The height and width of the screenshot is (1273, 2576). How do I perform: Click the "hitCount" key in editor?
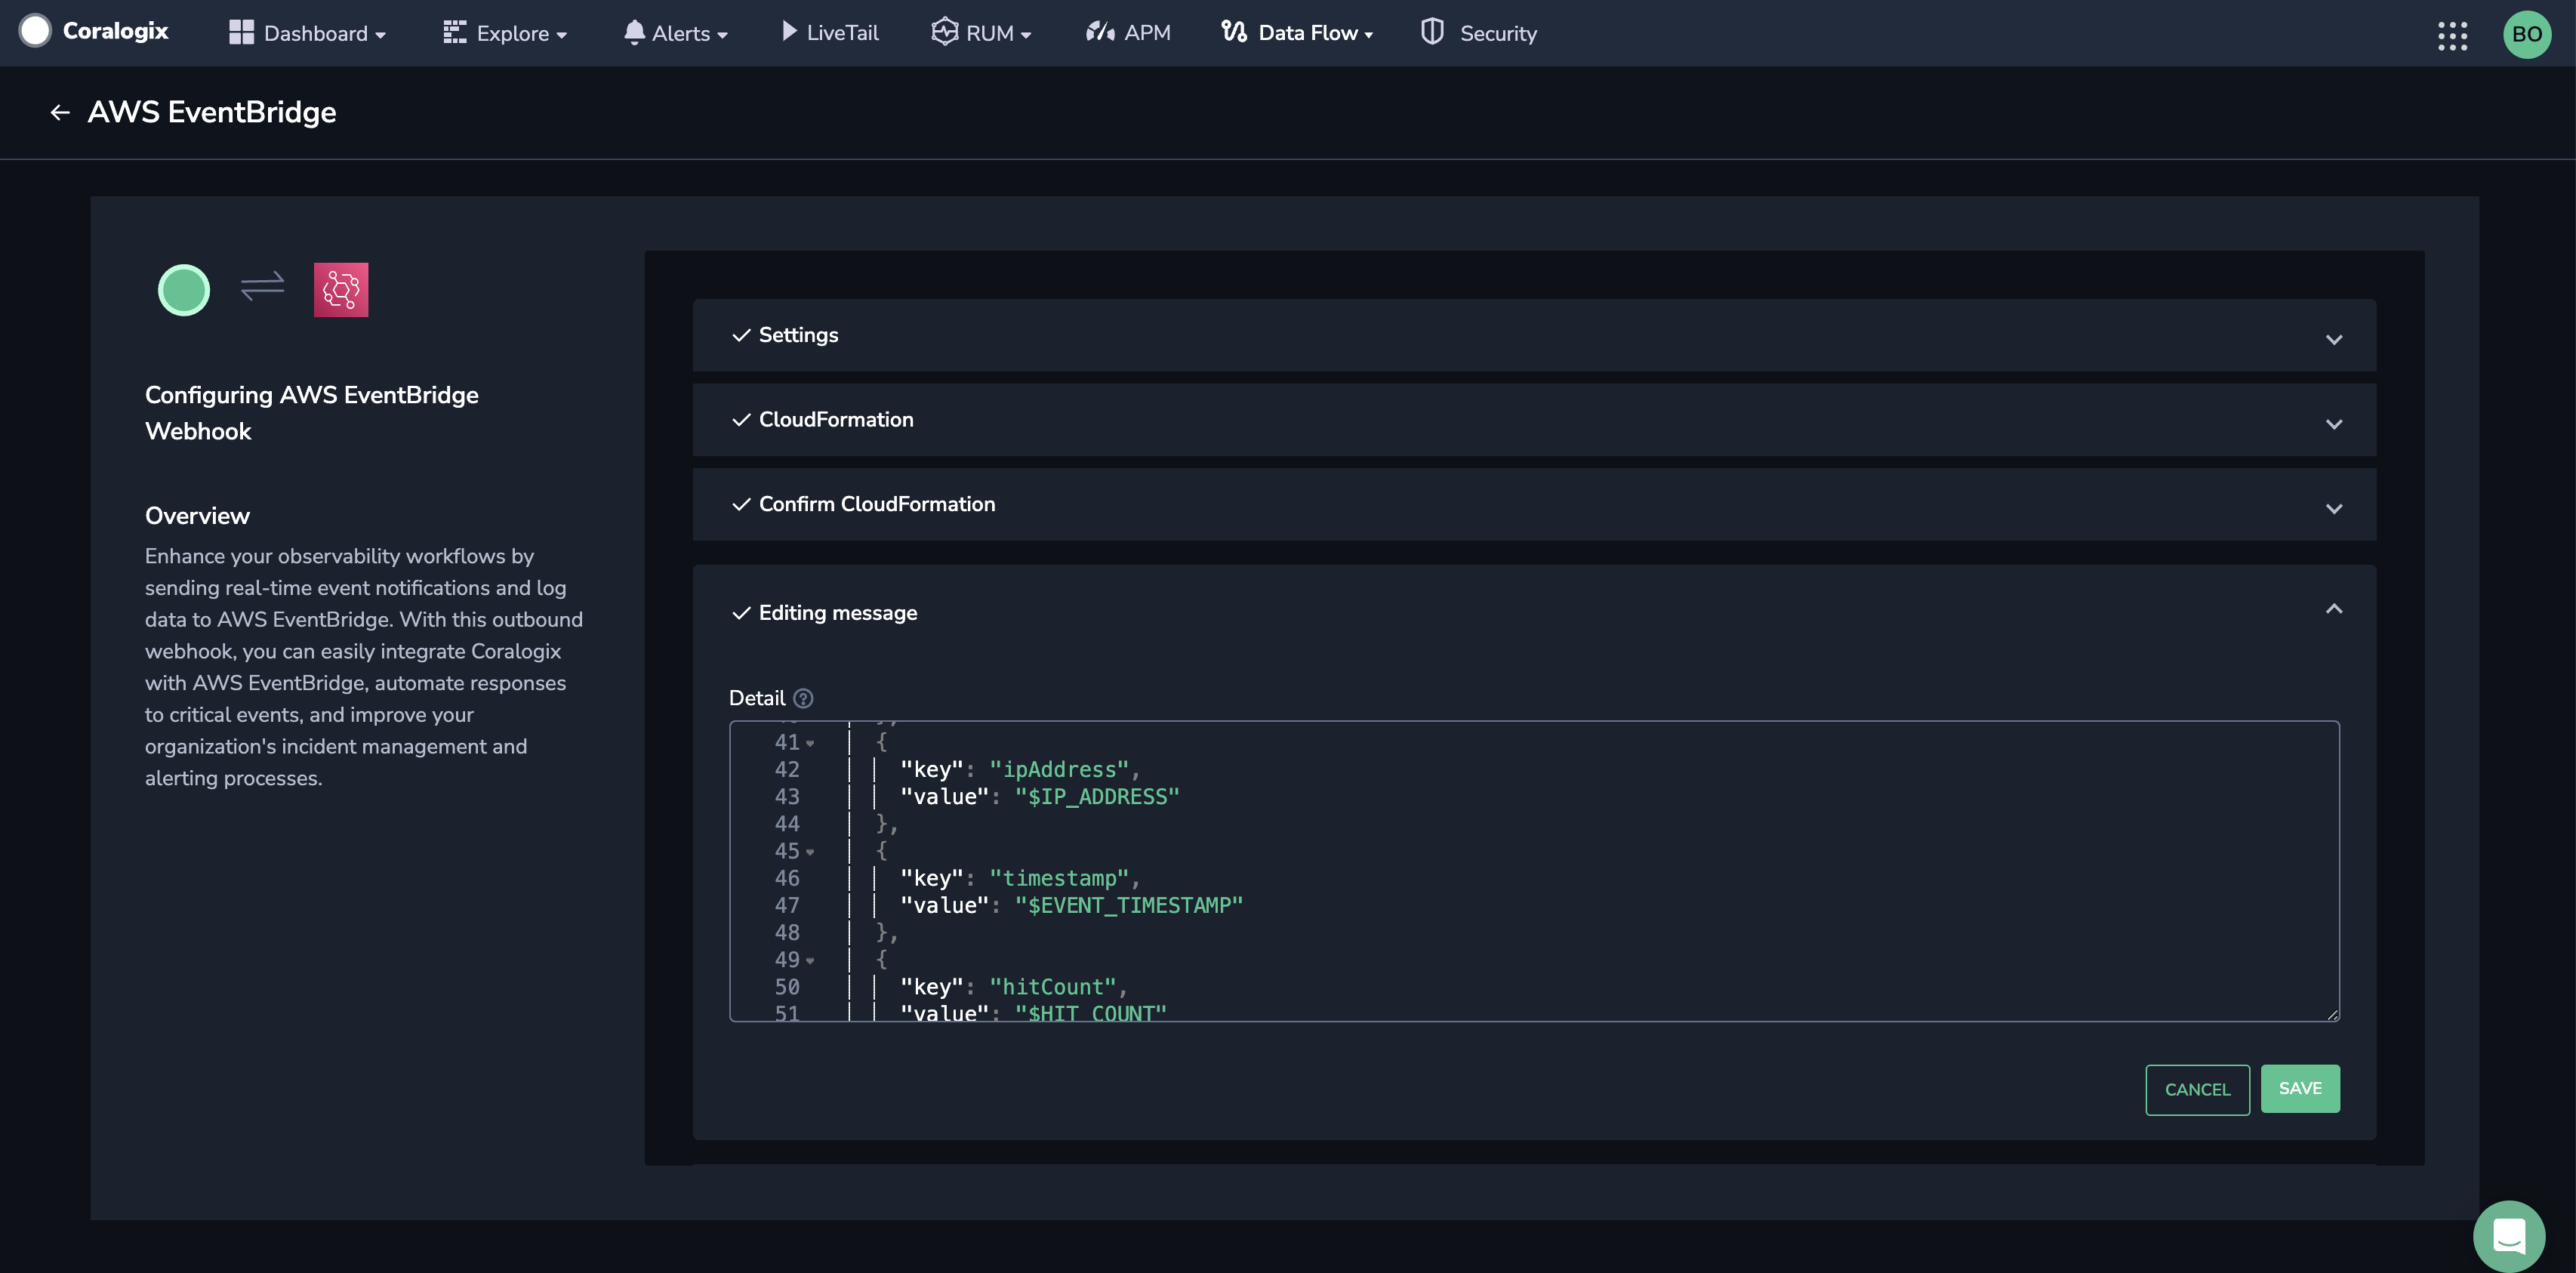click(x=1053, y=987)
